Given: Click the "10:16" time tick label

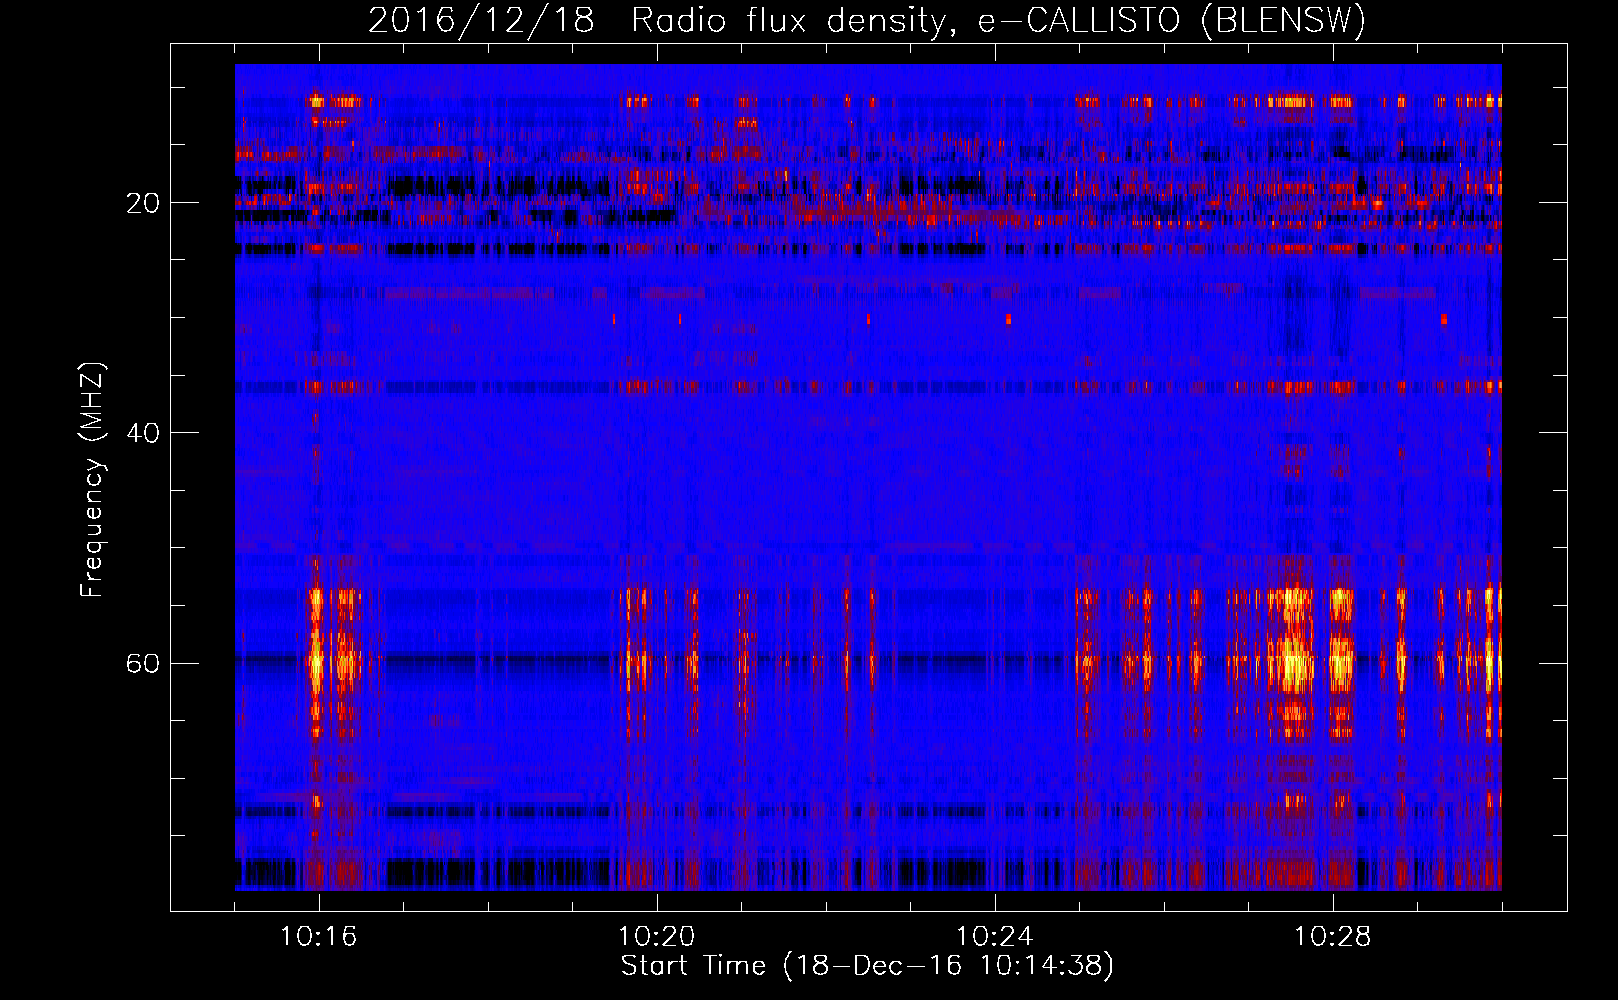Looking at the screenshot, I should (319, 937).
